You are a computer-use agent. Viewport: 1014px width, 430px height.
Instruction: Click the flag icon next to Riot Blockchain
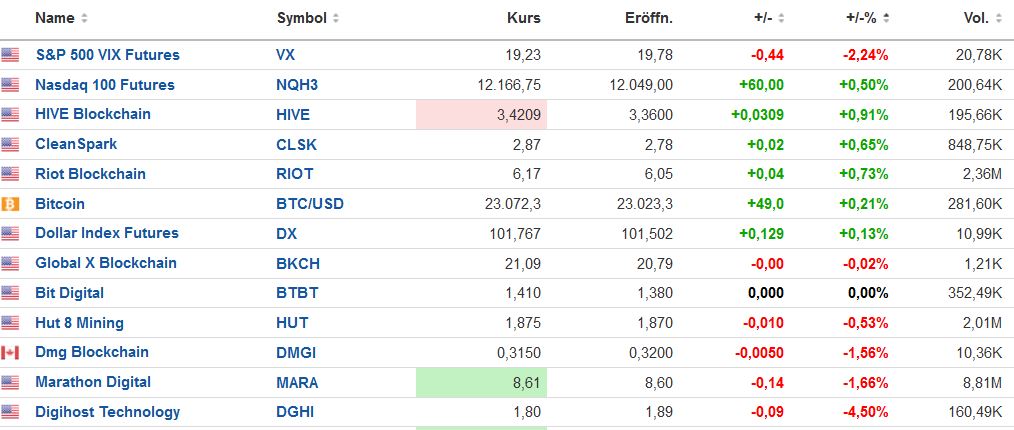point(10,174)
